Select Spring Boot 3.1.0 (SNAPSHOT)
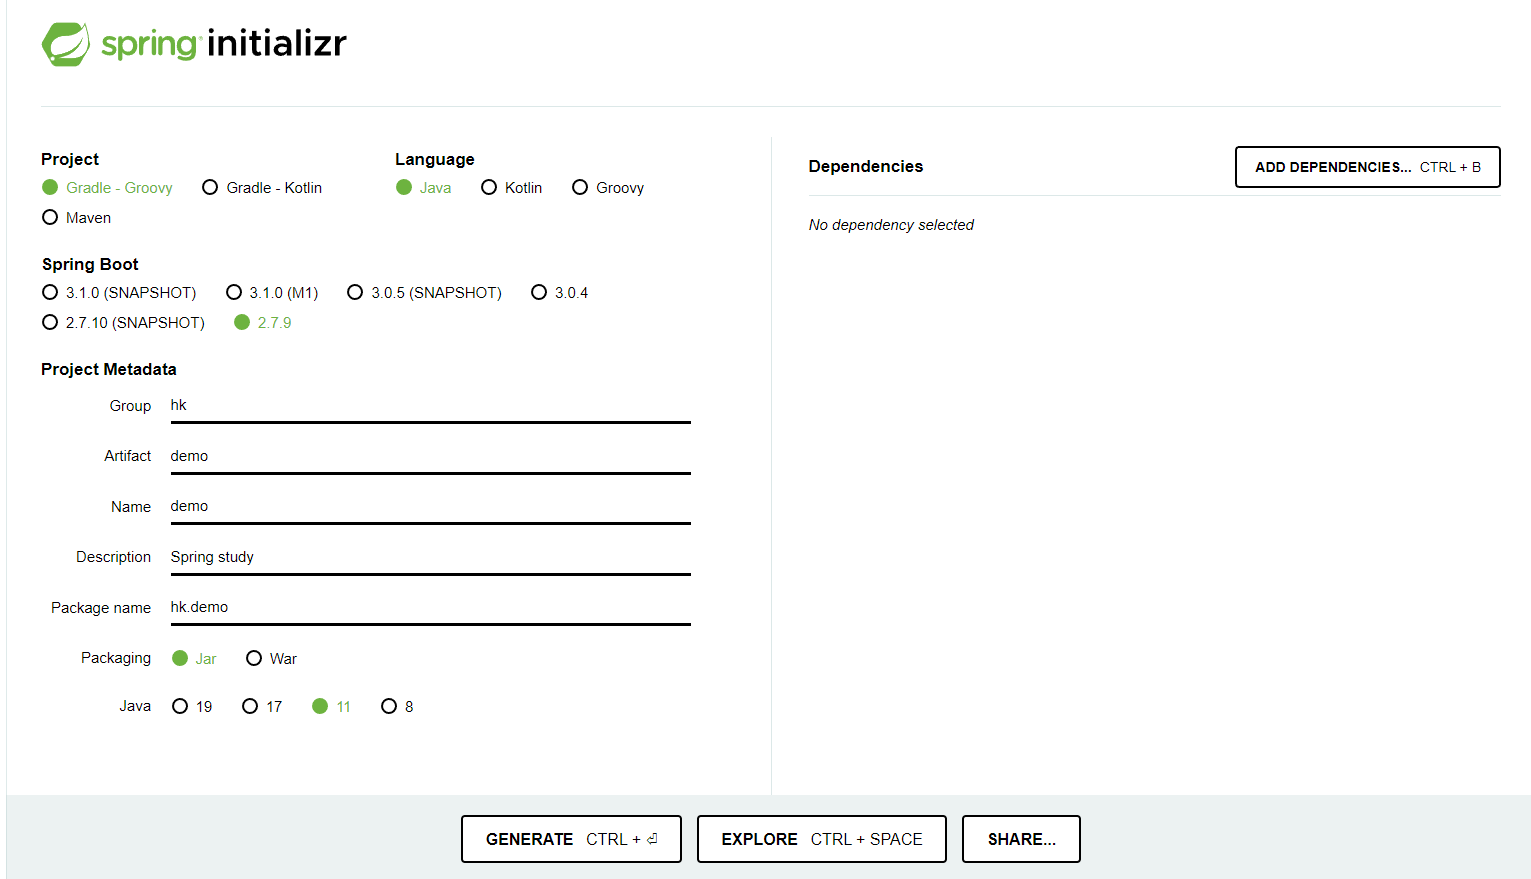Viewport: 1531px width, 879px height. point(119,293)
